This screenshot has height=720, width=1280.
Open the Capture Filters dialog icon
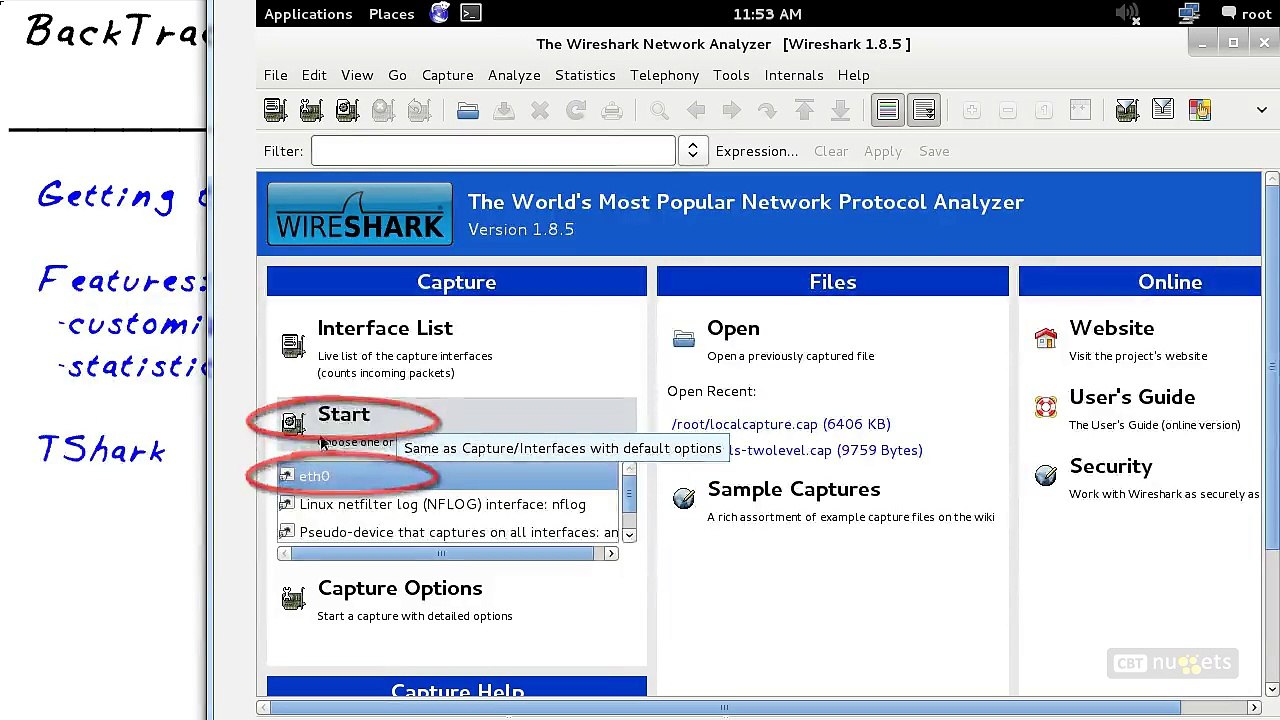pyautogui.click(x=1127, y=110)
